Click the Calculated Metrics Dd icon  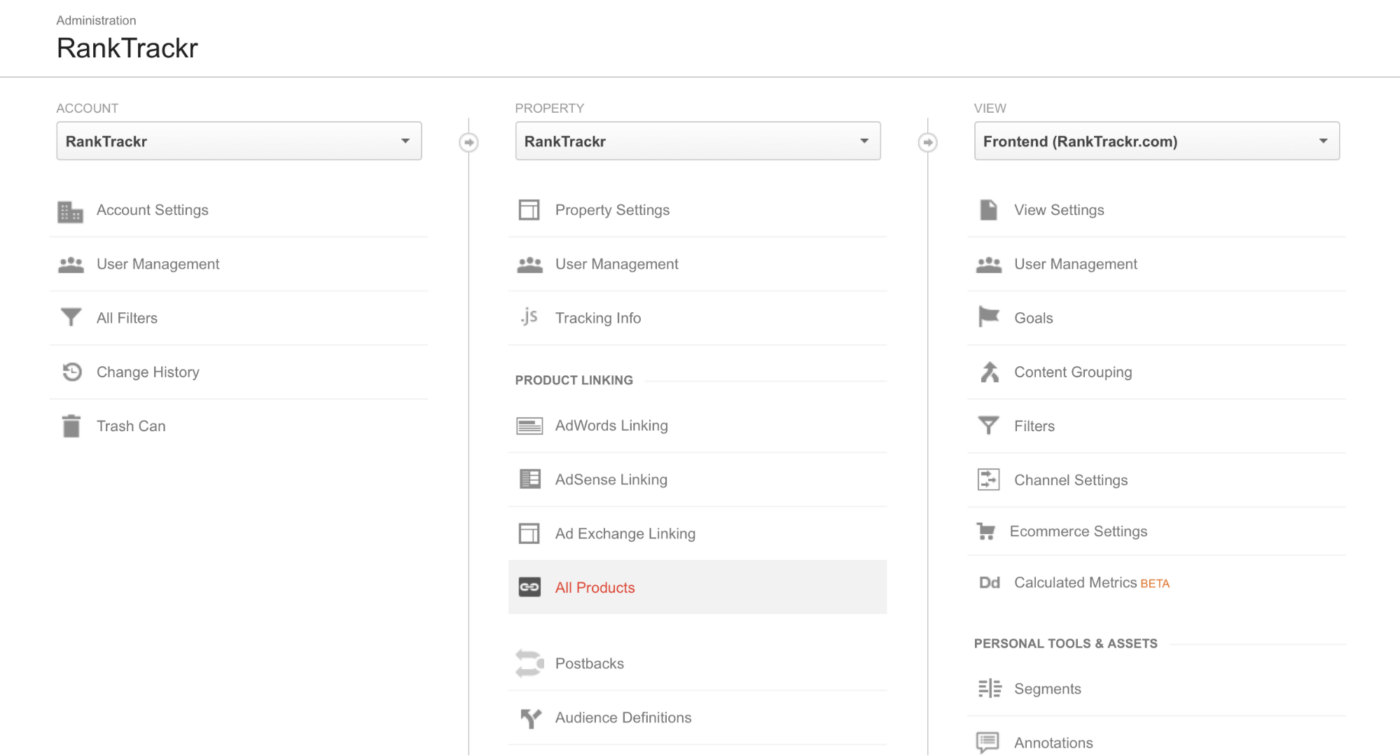tap(989, 583)
